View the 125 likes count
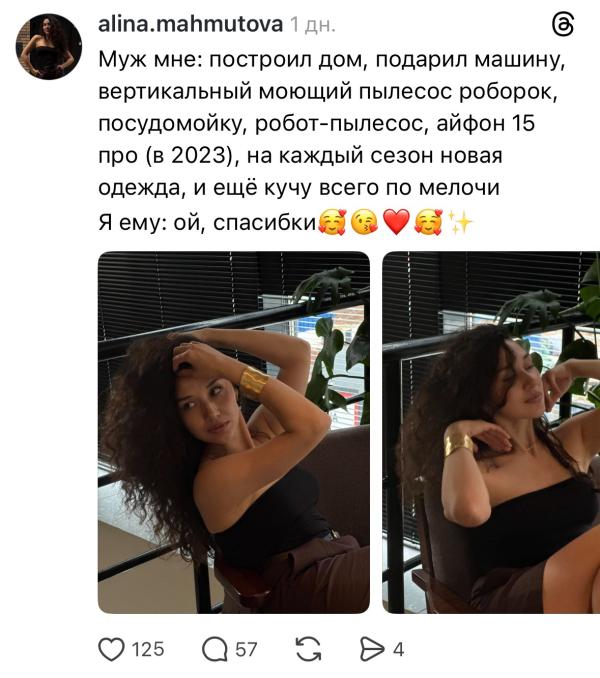This screenshot has width=600, height=678. pos(148,649)
